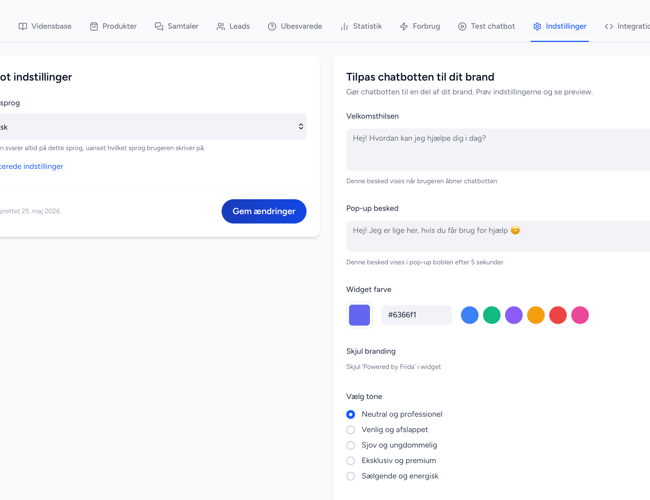This screenshot has height=500, width=650.
Task: Choose the blue widget color preset
Action: tap(470, 315)
